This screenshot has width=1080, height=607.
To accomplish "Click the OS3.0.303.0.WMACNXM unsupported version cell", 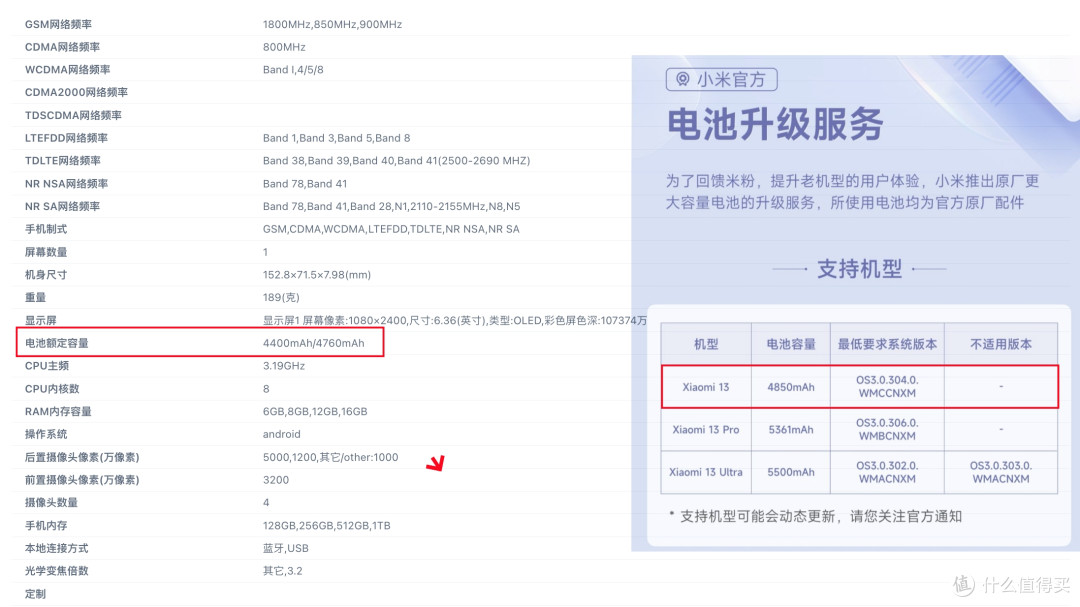I will (x=1001, y=472).
